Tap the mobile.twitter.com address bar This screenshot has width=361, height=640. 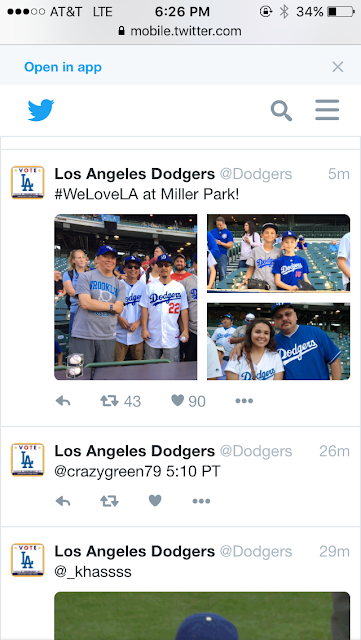pyautogui.click(x=180, y=31)
